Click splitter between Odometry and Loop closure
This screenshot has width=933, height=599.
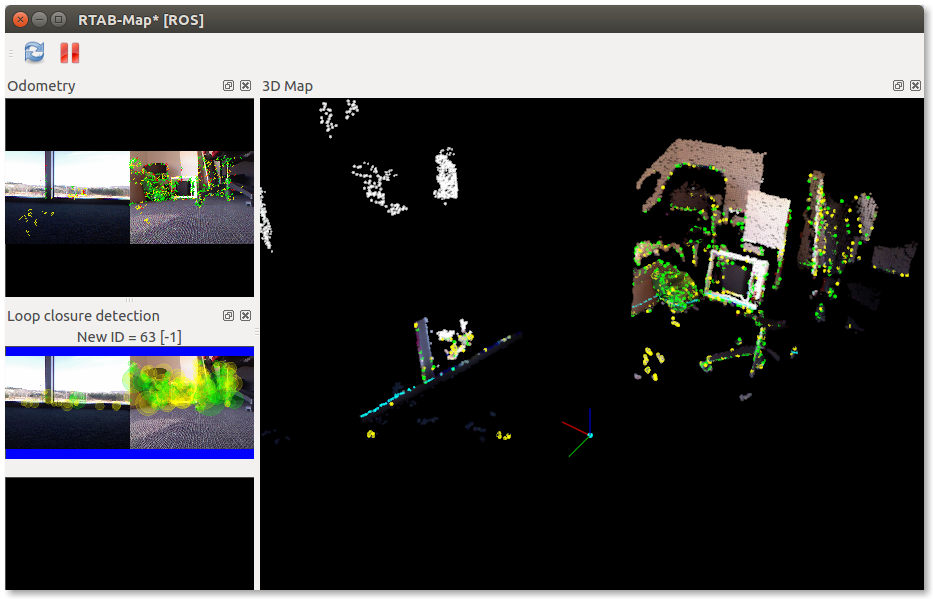(129, 300)
